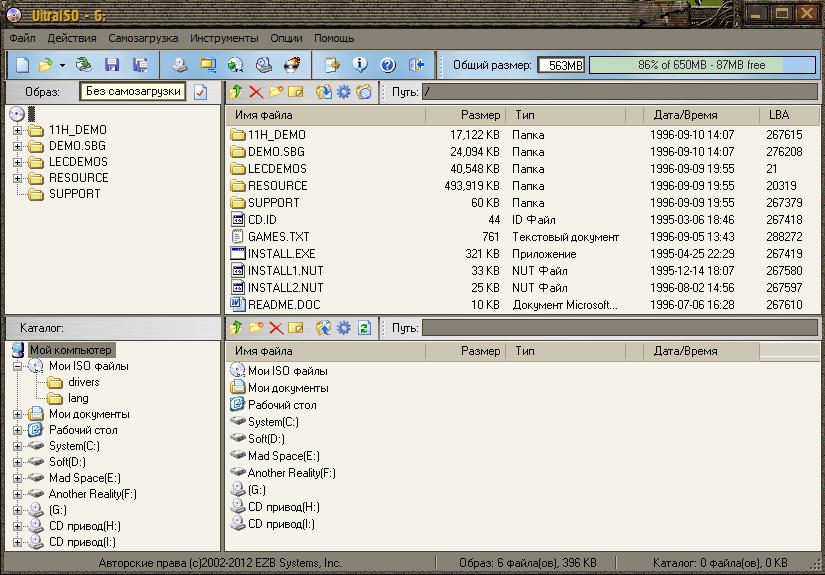
Task: Click the 86% of 650MB capacity bar
Action: (x=702, y=65)
